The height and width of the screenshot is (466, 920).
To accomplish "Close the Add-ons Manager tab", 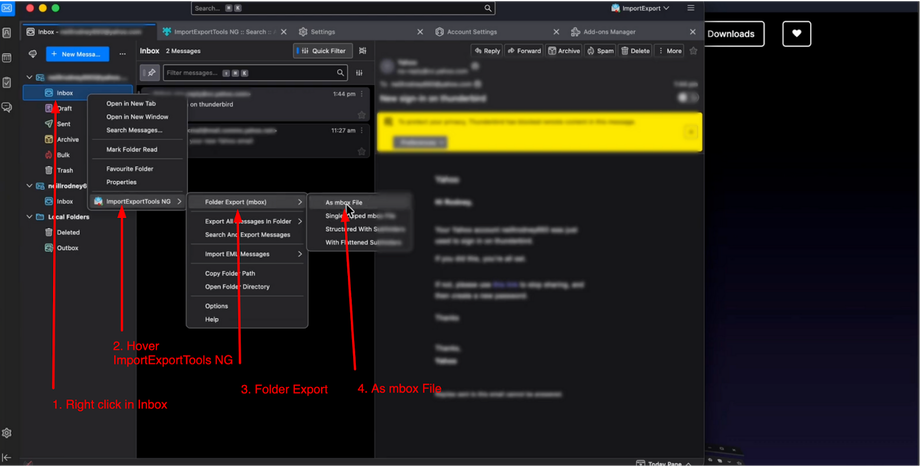I will (x=693, y=32).
